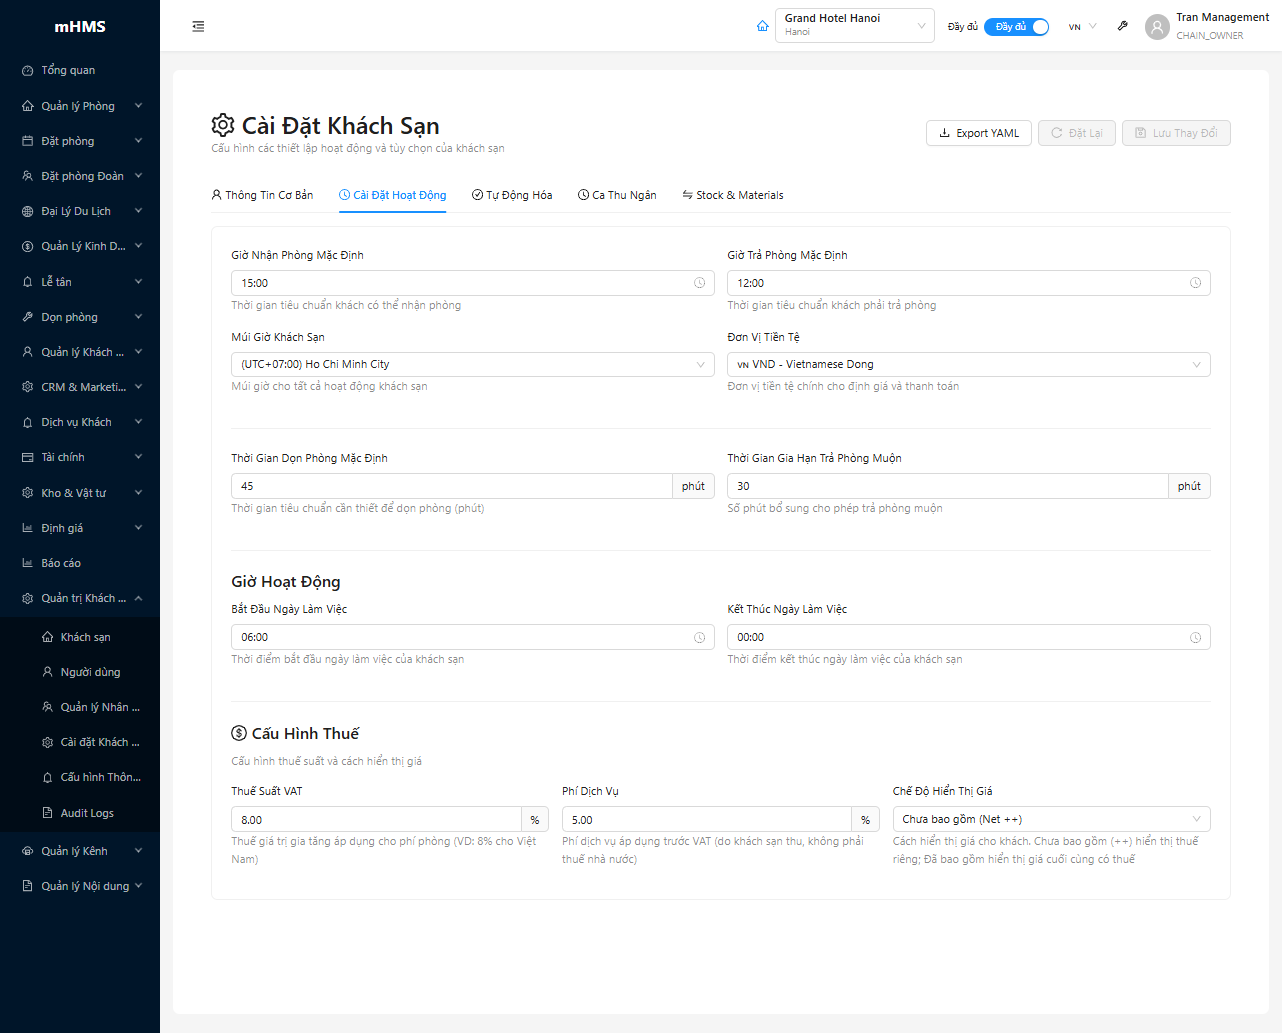
Task: Click the home icon near hotel selector
Action: [763, 26]
